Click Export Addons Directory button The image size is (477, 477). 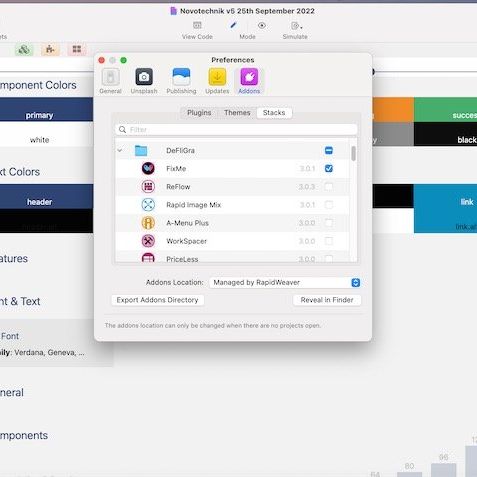157,300
